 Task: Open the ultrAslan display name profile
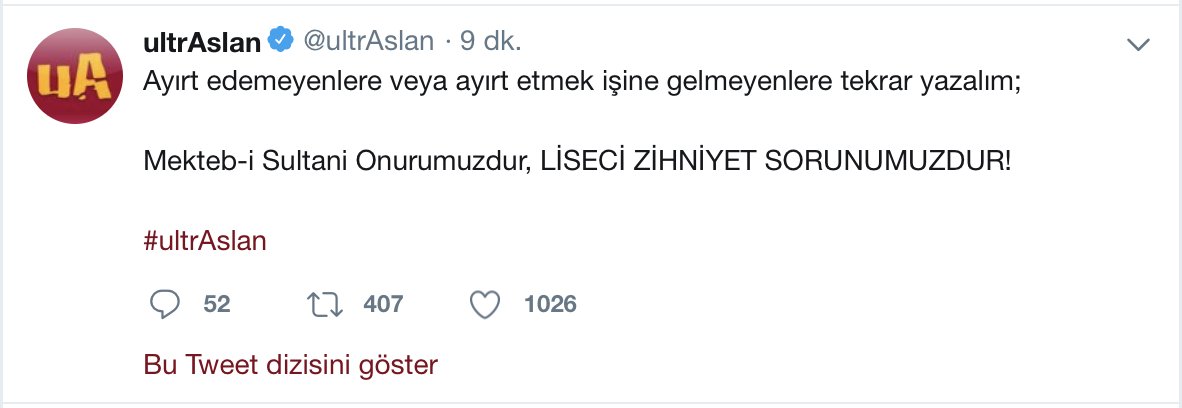(203, 41)
